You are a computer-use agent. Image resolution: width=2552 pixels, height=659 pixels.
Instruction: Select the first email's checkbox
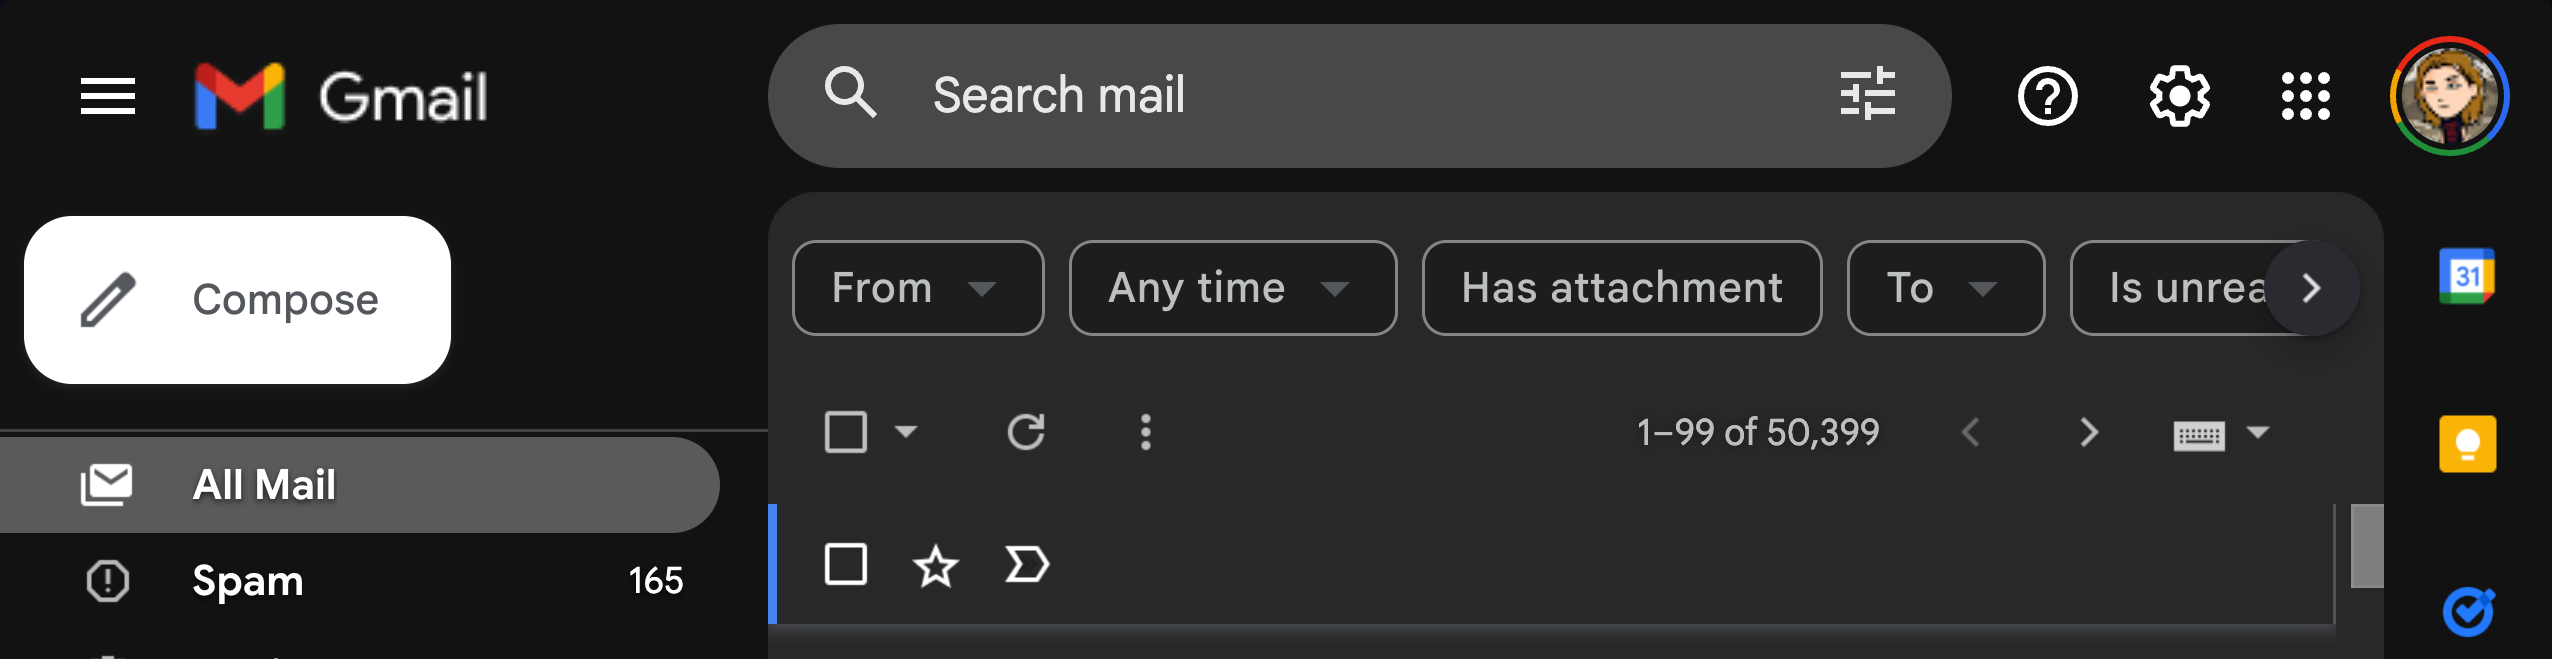tap(846, 564)
